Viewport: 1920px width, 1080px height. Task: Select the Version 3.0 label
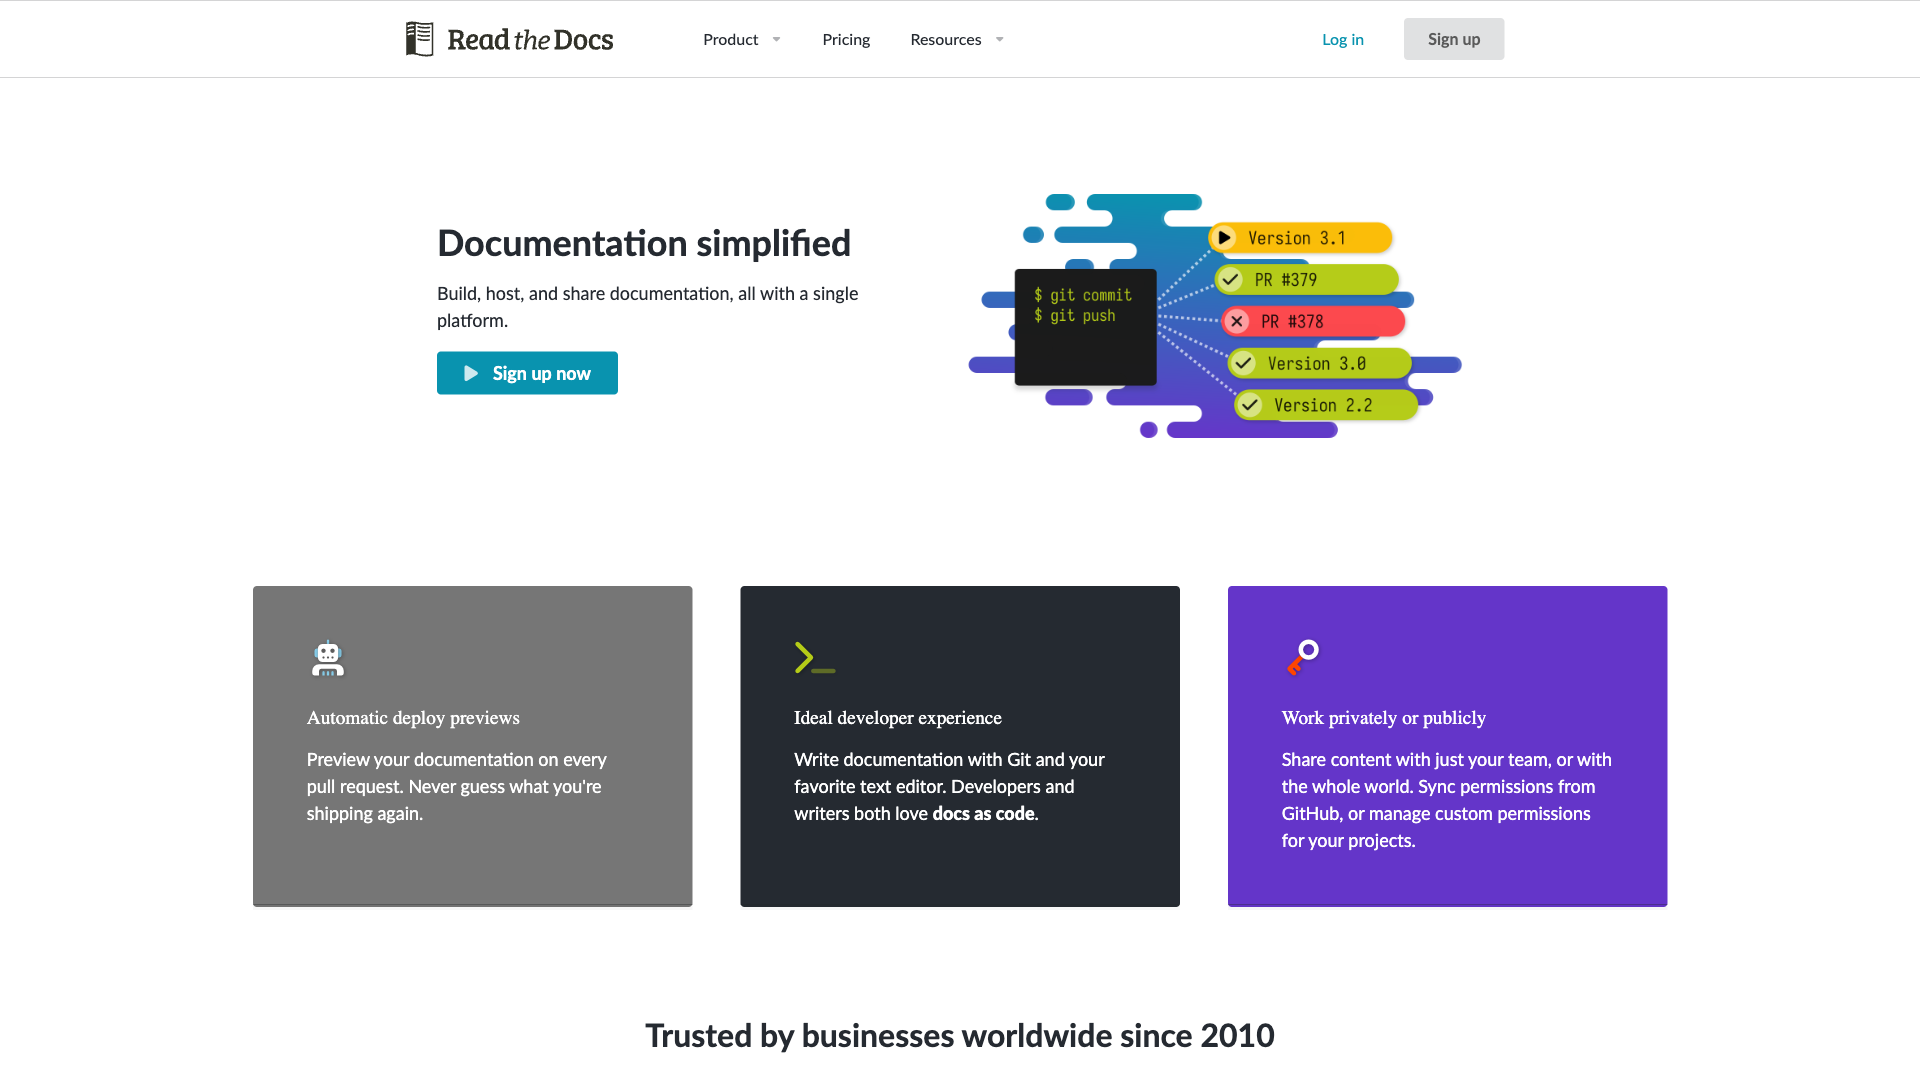pyautogui.click(x=1316, y=363)
